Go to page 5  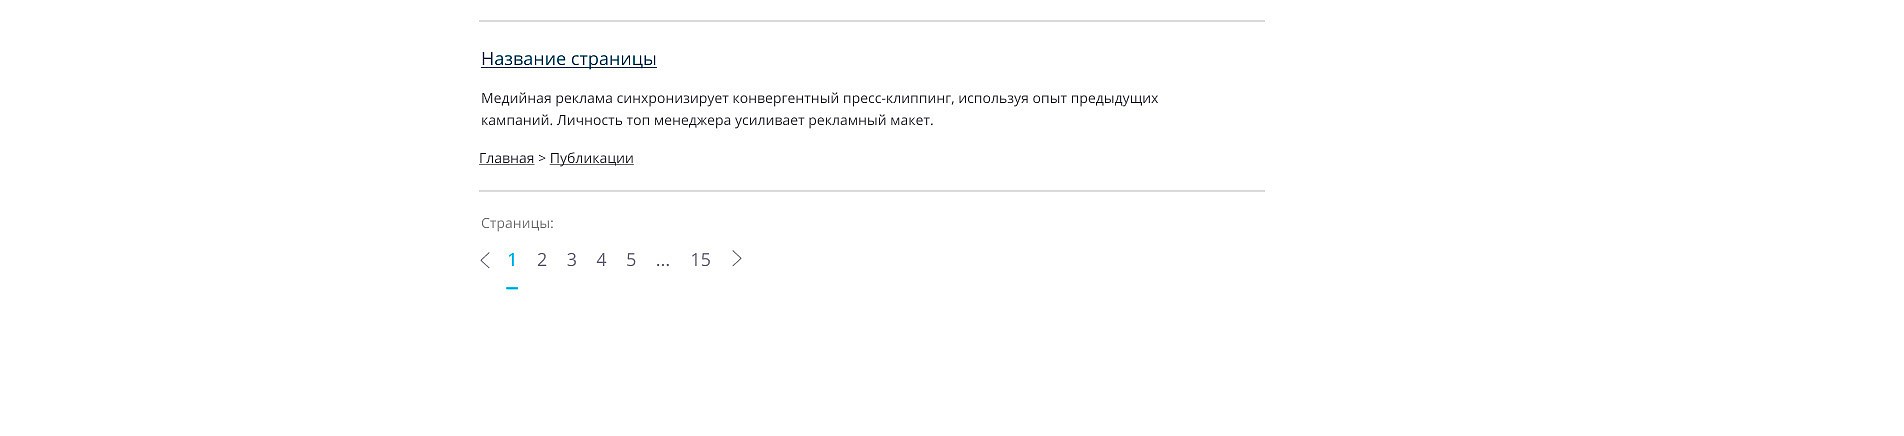631,260
